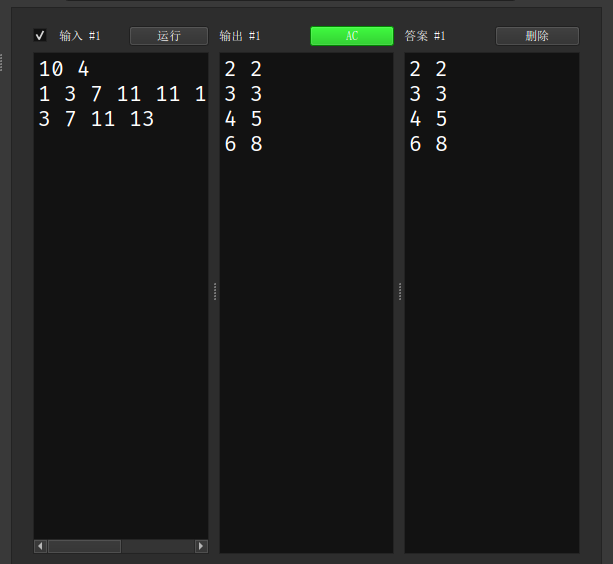Click the 输入 #1 label

point(80,36)
